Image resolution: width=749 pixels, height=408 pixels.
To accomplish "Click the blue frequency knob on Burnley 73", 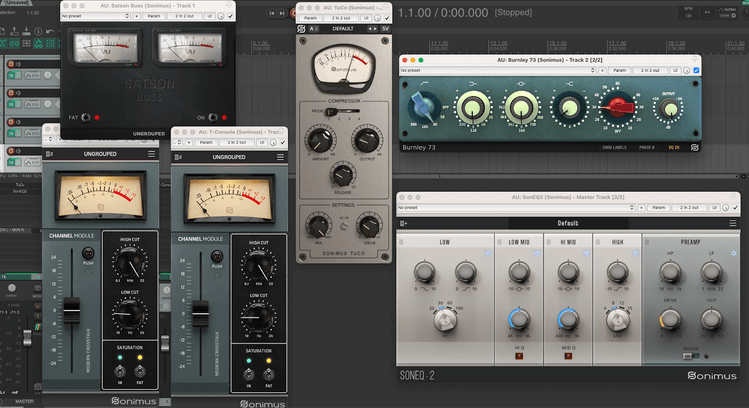I will click(x=425, y=106).
